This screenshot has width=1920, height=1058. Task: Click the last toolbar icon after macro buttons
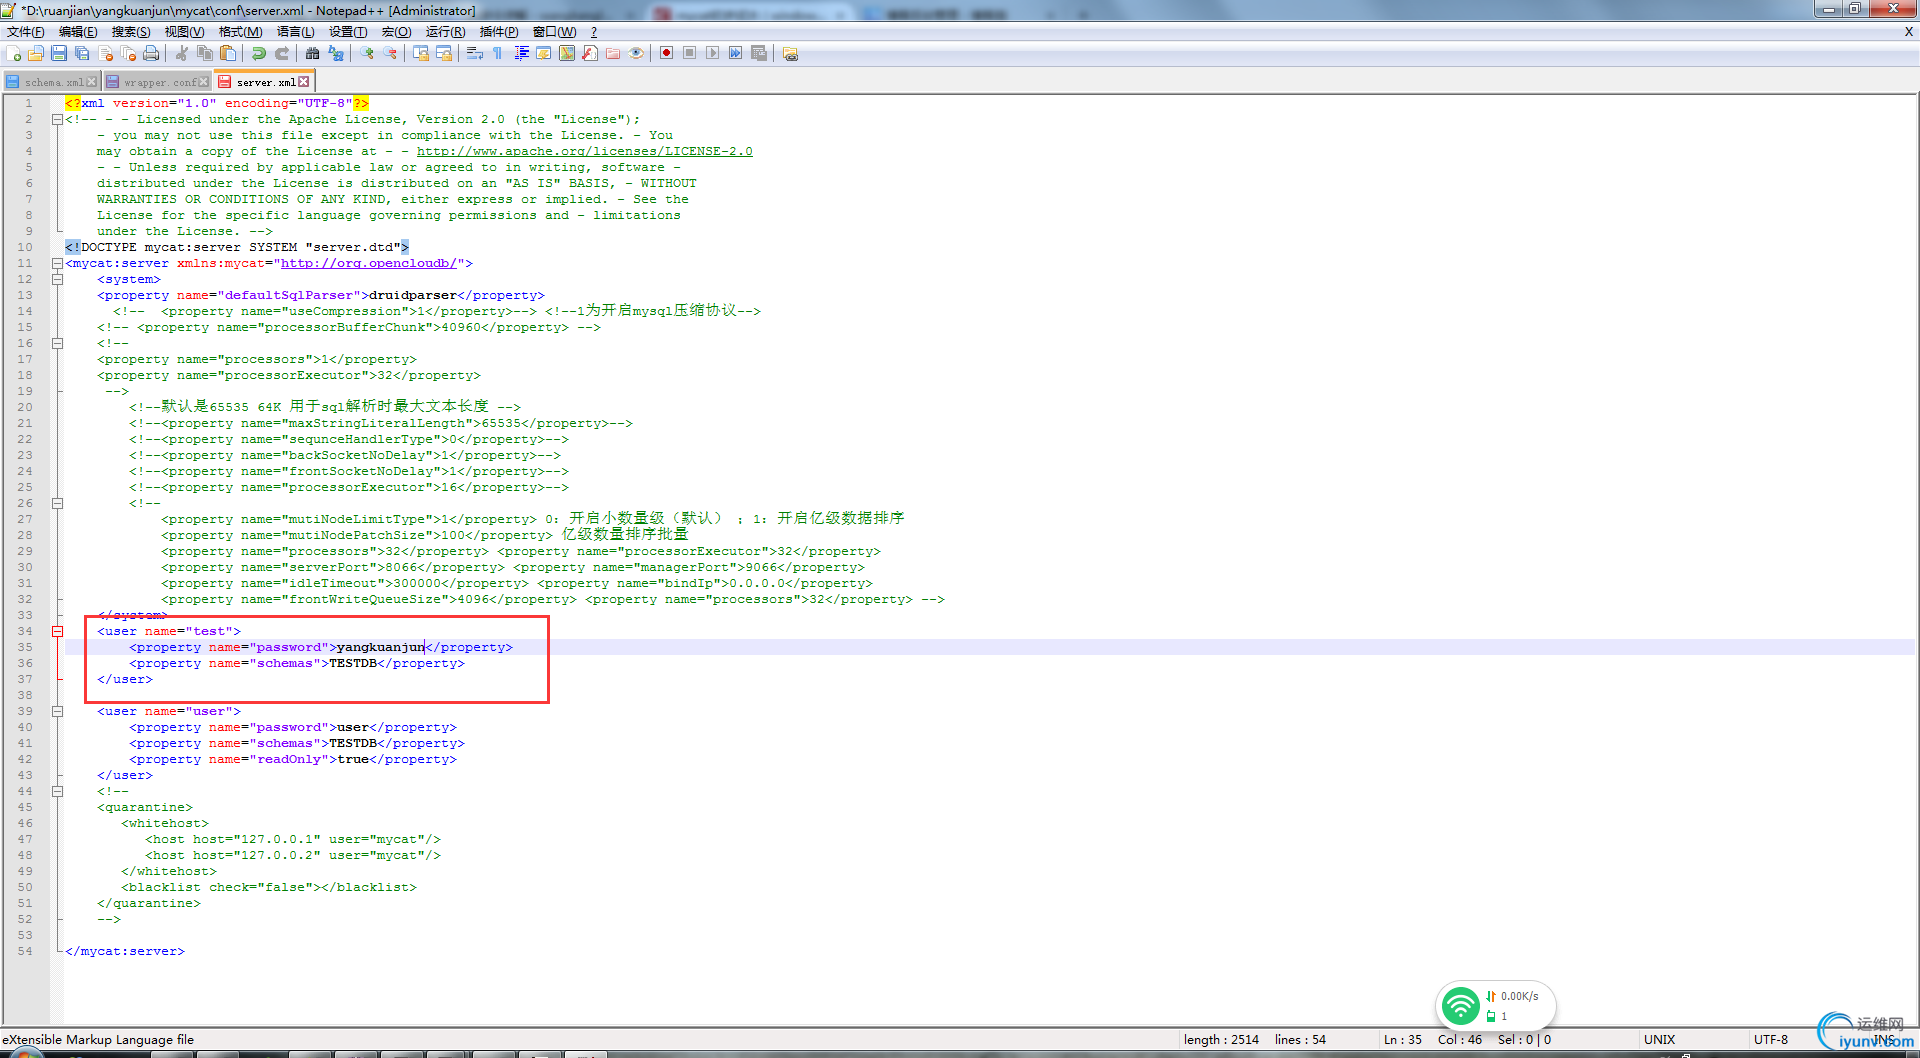pyautogui.click(x=790, y=53)
